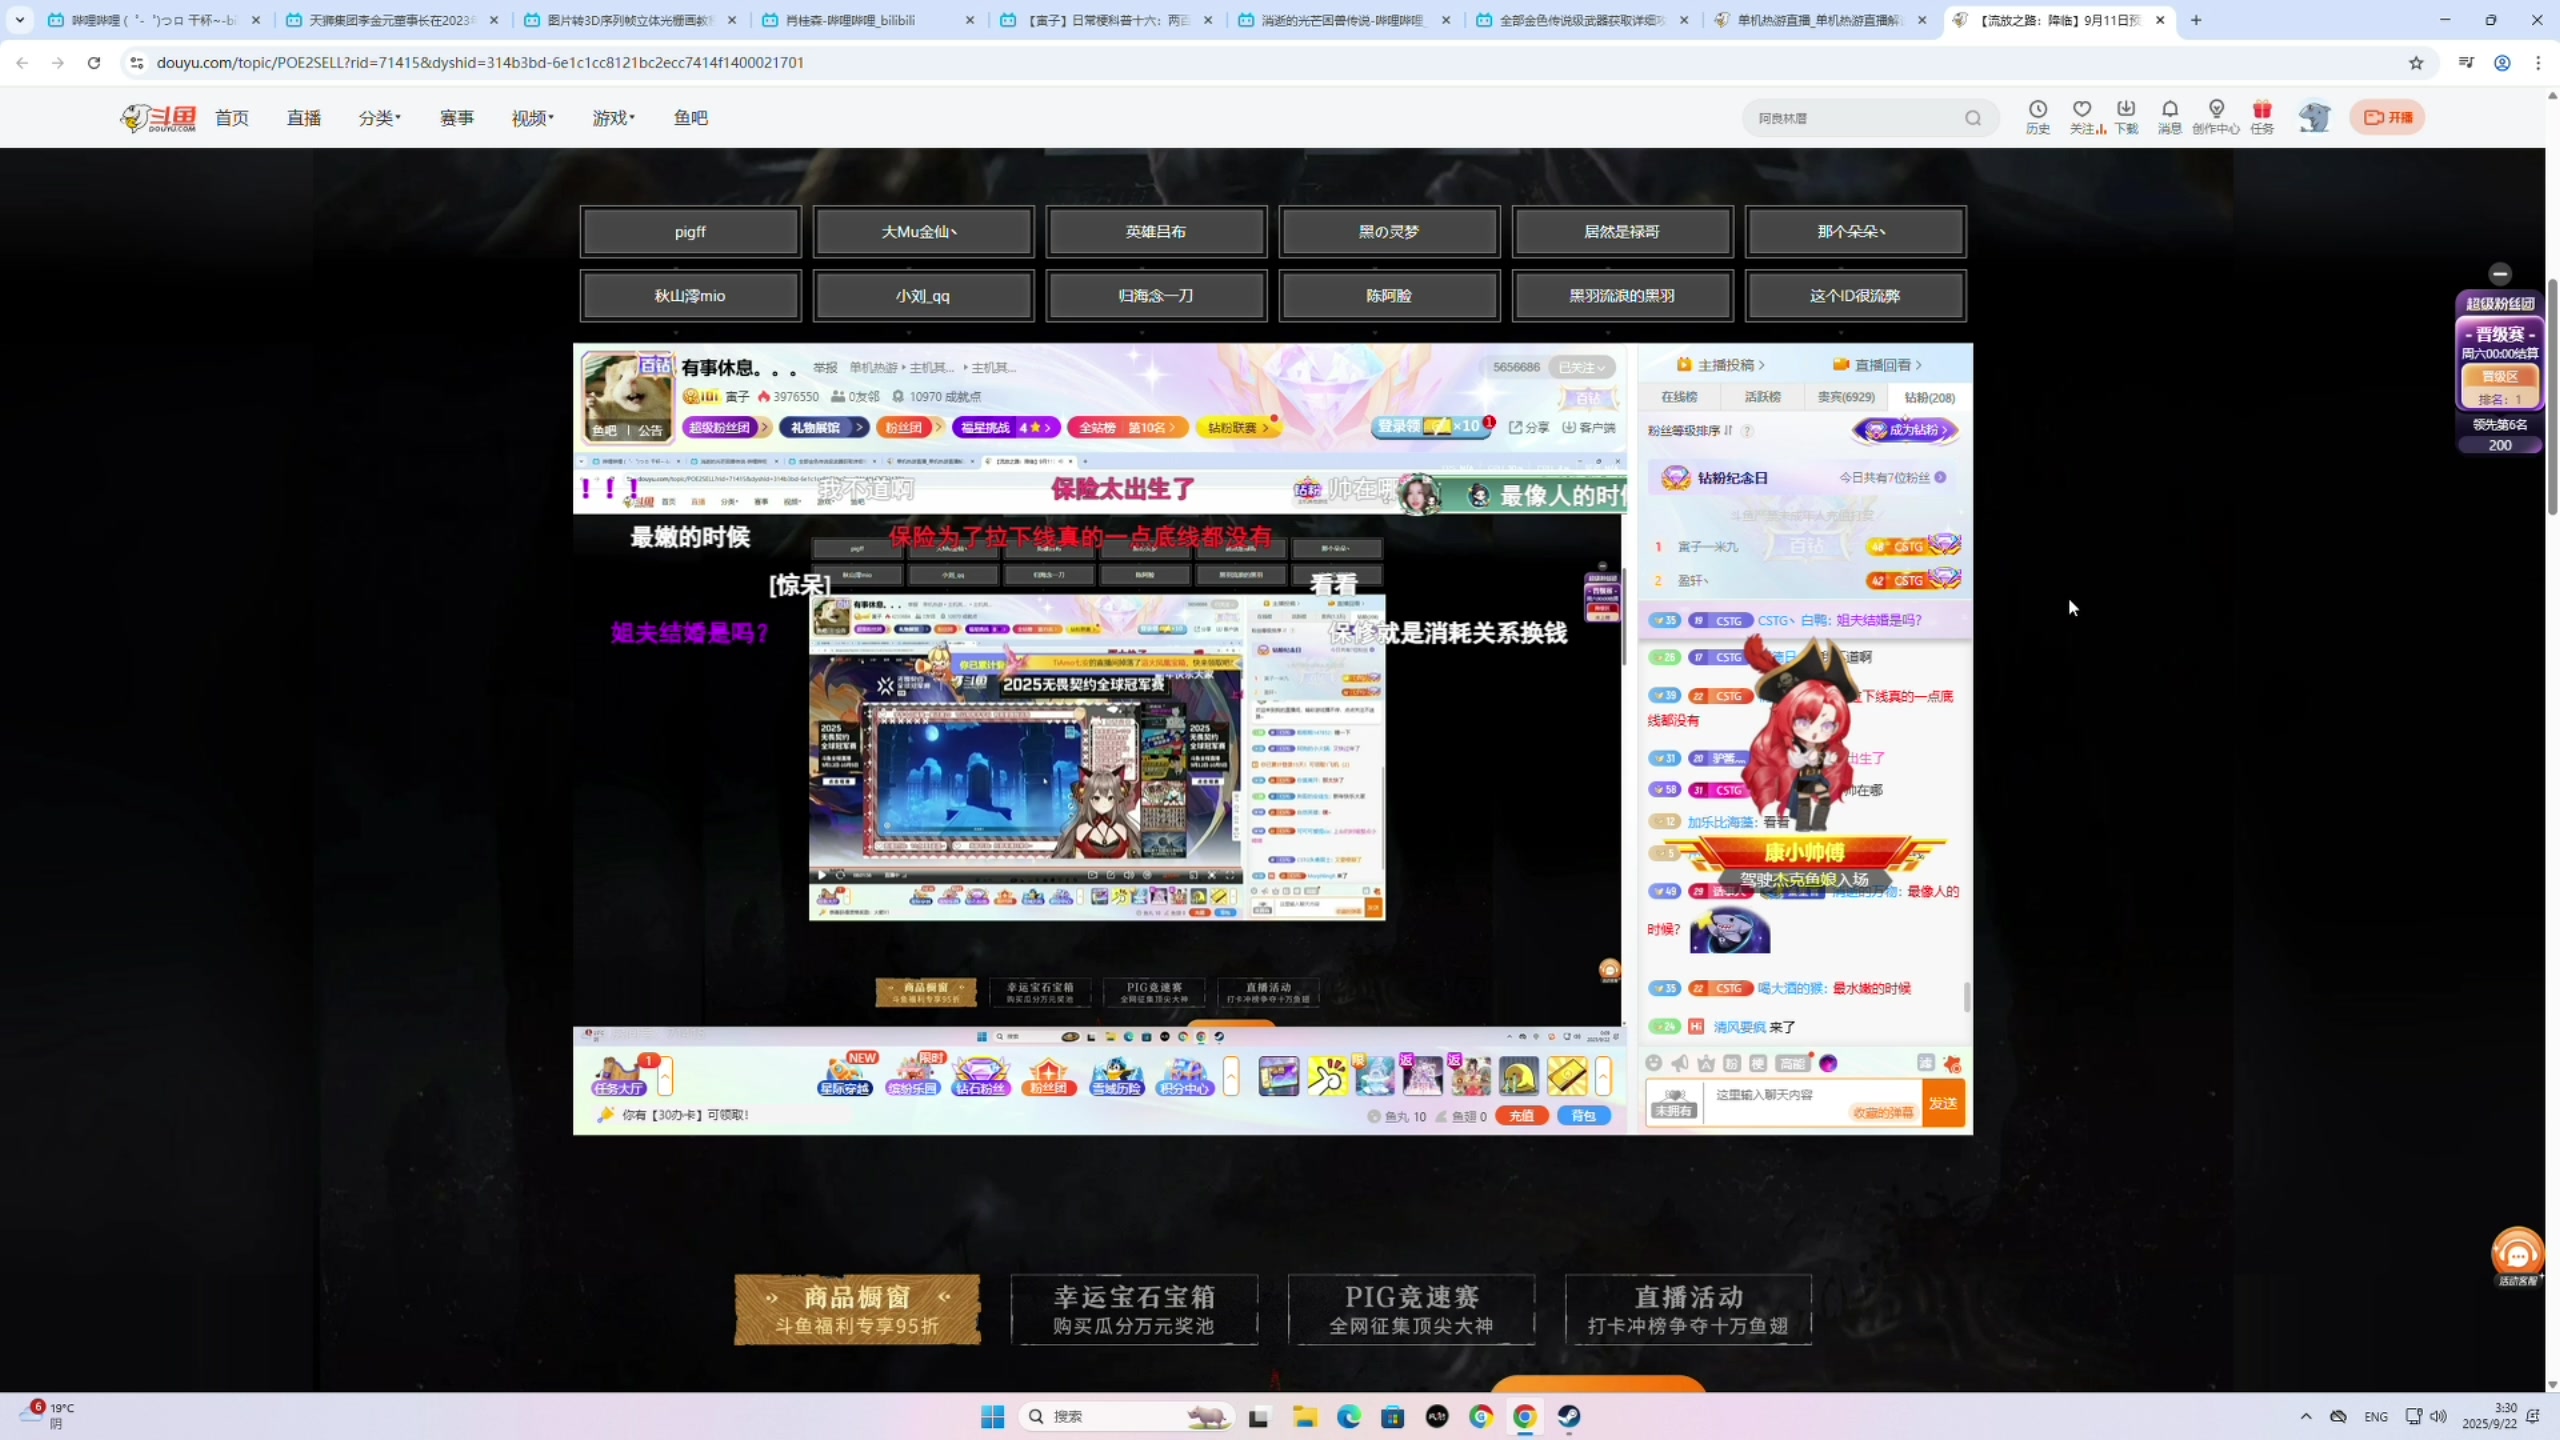This screenshot has height=1440, width=2560.
Task: Open the 粉丝团 icon in gift bar
Action: (x=1048, y=1076)
